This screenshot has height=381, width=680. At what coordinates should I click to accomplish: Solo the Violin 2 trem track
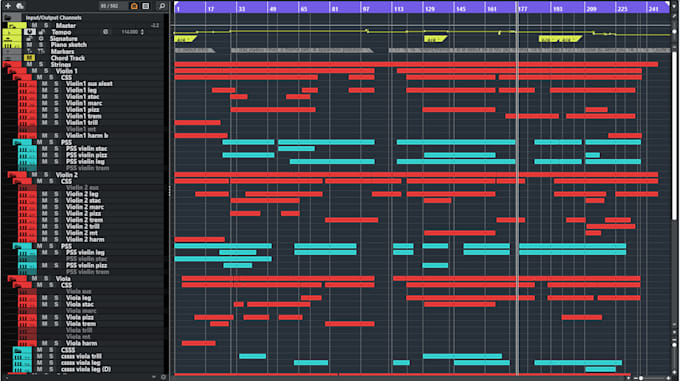coord(56,220)
